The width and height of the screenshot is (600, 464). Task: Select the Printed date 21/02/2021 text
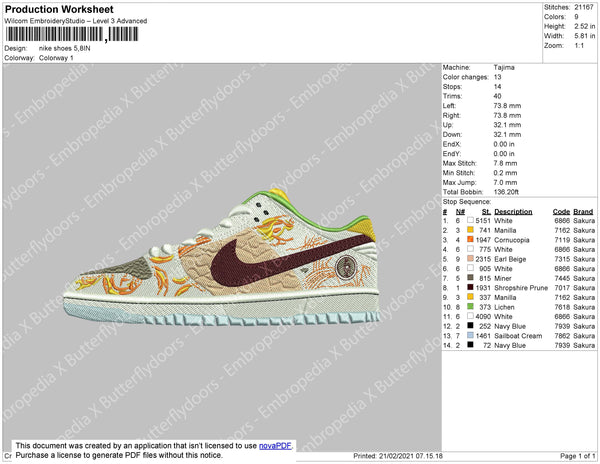point(398,456)
